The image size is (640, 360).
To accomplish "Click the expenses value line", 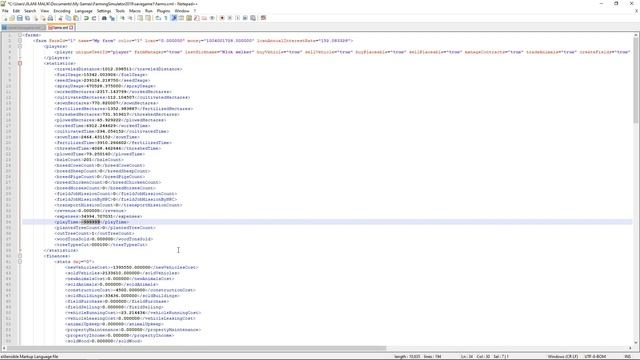I will (98, 216).
